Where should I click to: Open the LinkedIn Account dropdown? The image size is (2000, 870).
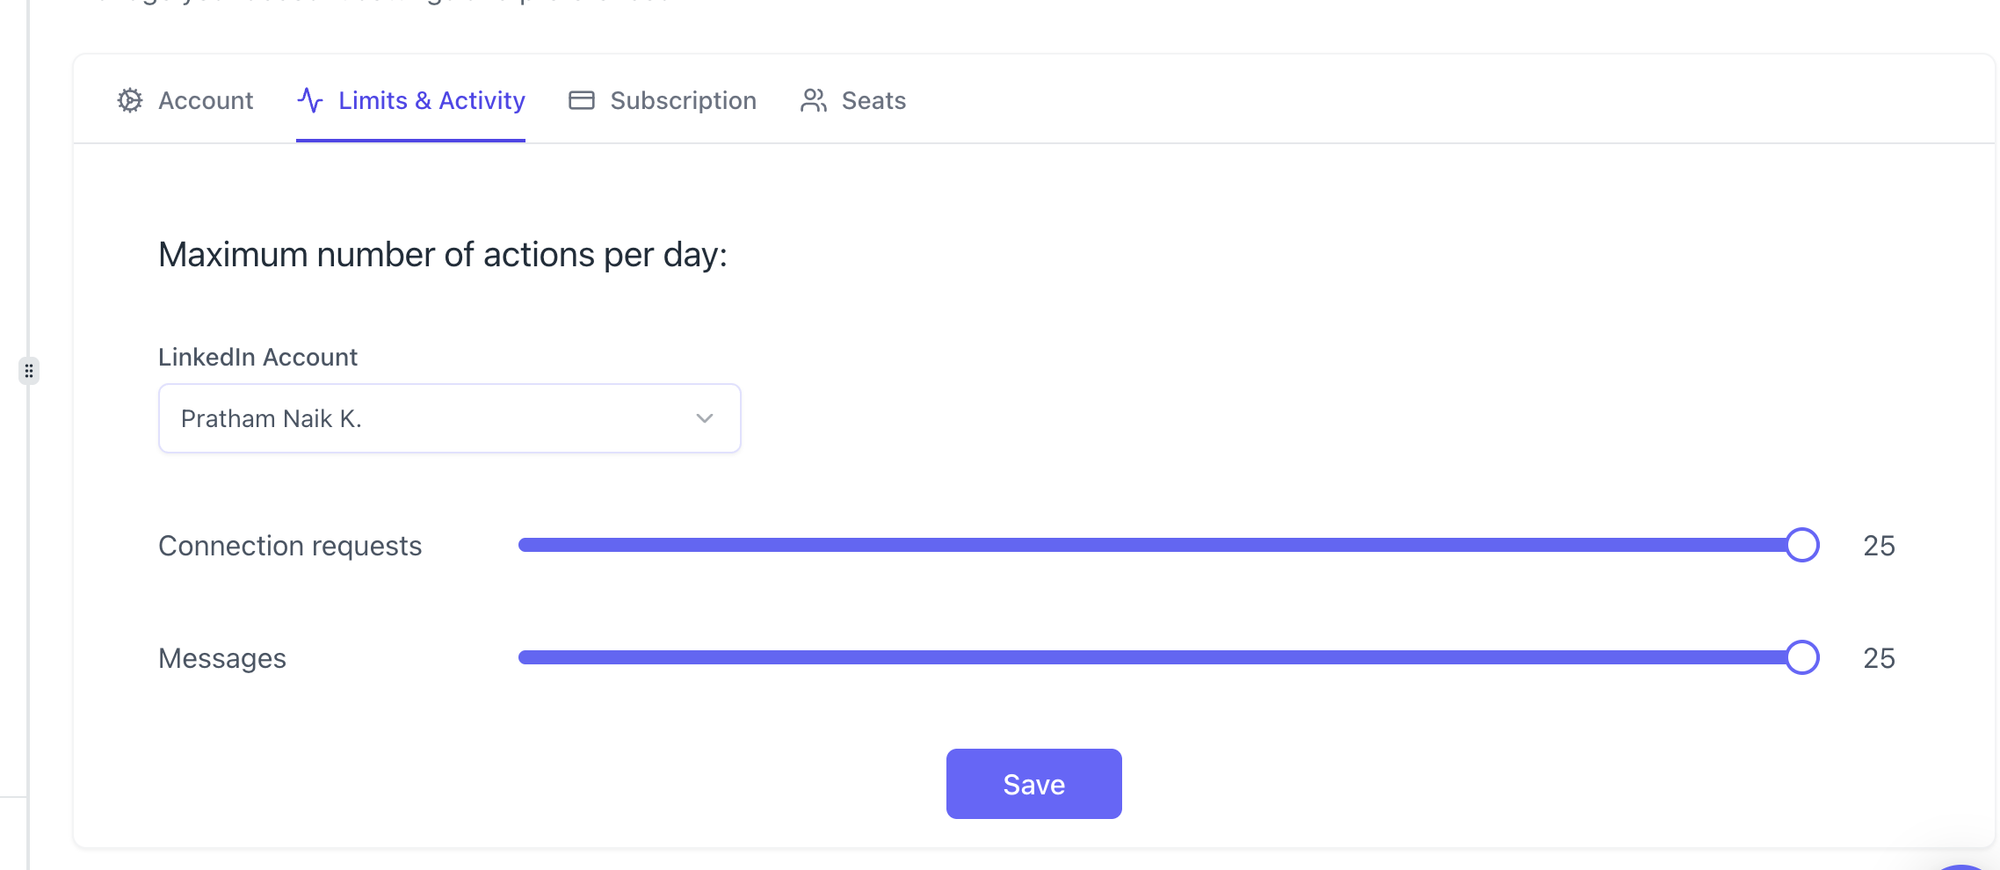(x=449, y=418)
